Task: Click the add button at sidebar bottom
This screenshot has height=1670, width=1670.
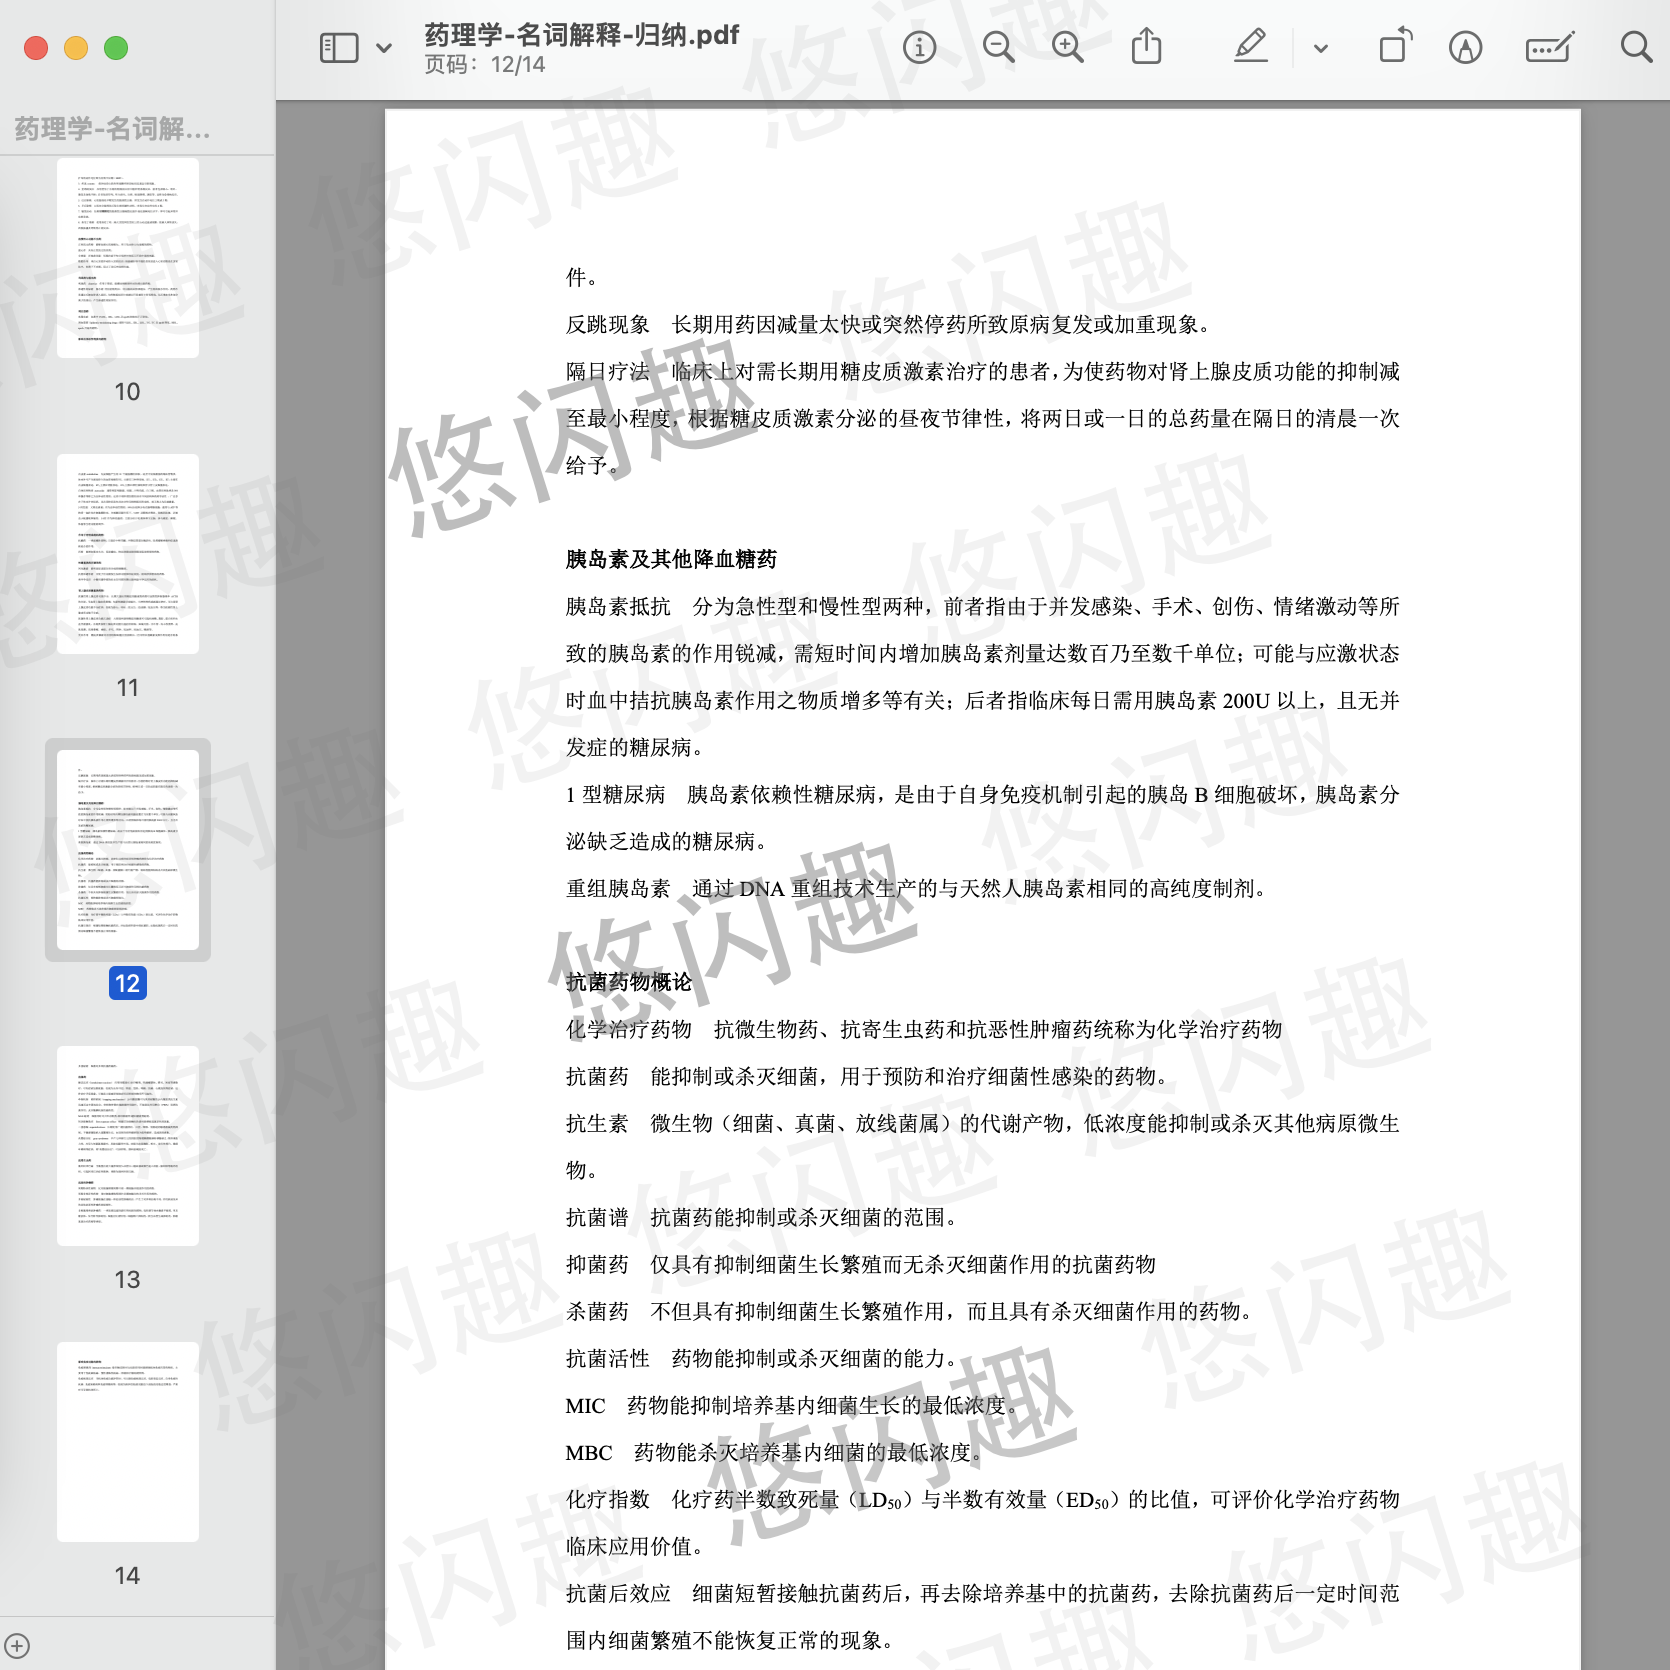Action: (17, 1645)
